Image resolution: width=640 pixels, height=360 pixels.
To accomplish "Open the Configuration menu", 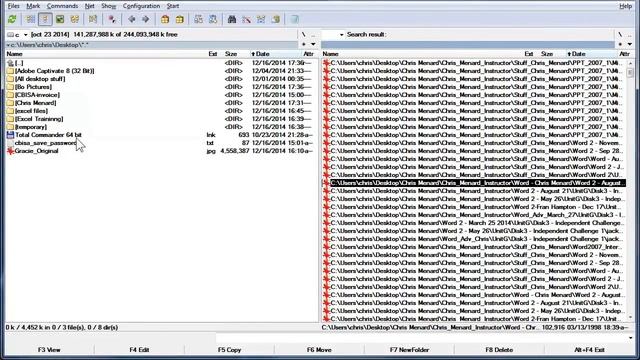I will [142, 6].
